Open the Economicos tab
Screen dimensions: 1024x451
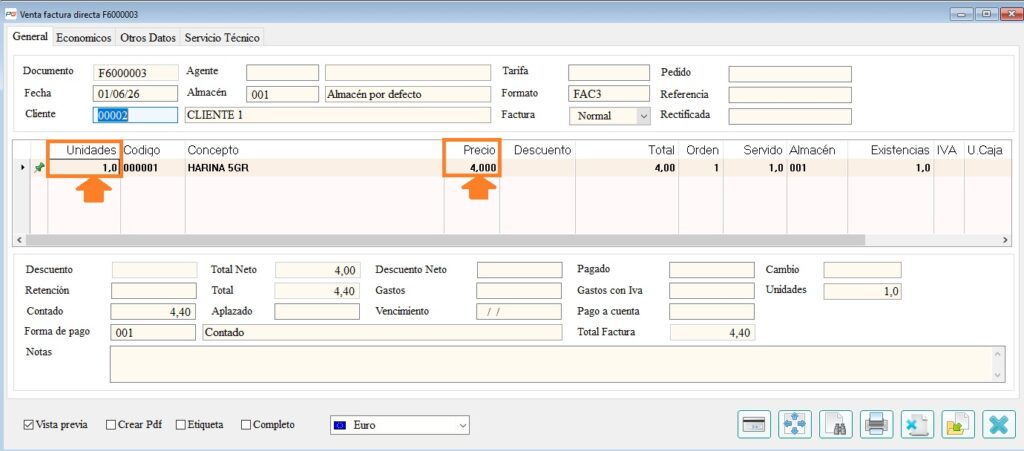coord(84,38)
